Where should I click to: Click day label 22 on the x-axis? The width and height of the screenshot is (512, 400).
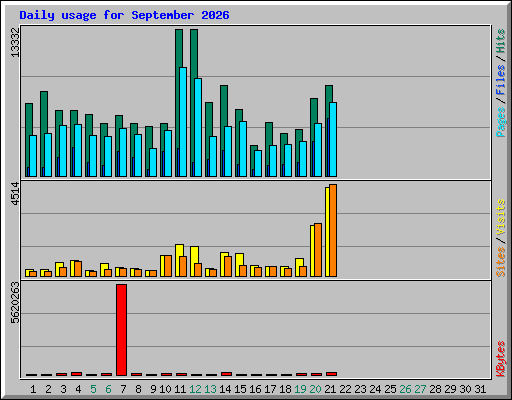click(x=345, y=389)
